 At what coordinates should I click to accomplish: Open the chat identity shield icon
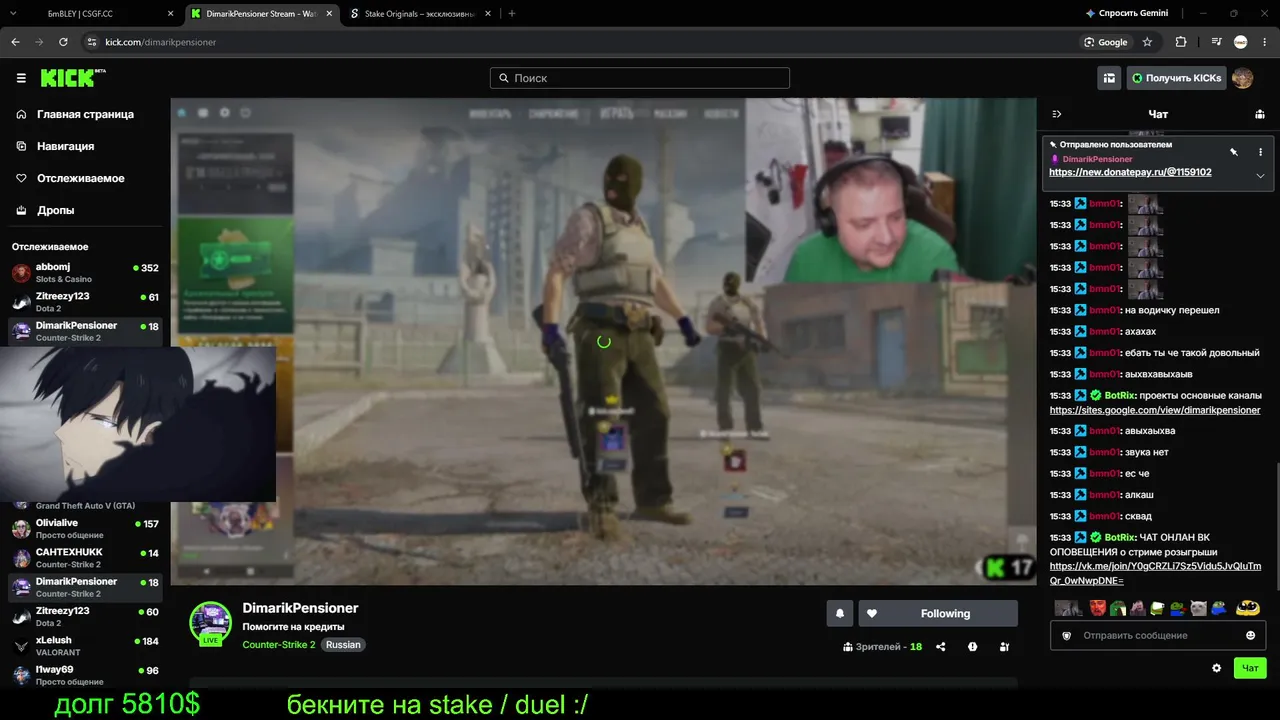pyautogui.click(x=1066, y=635)
